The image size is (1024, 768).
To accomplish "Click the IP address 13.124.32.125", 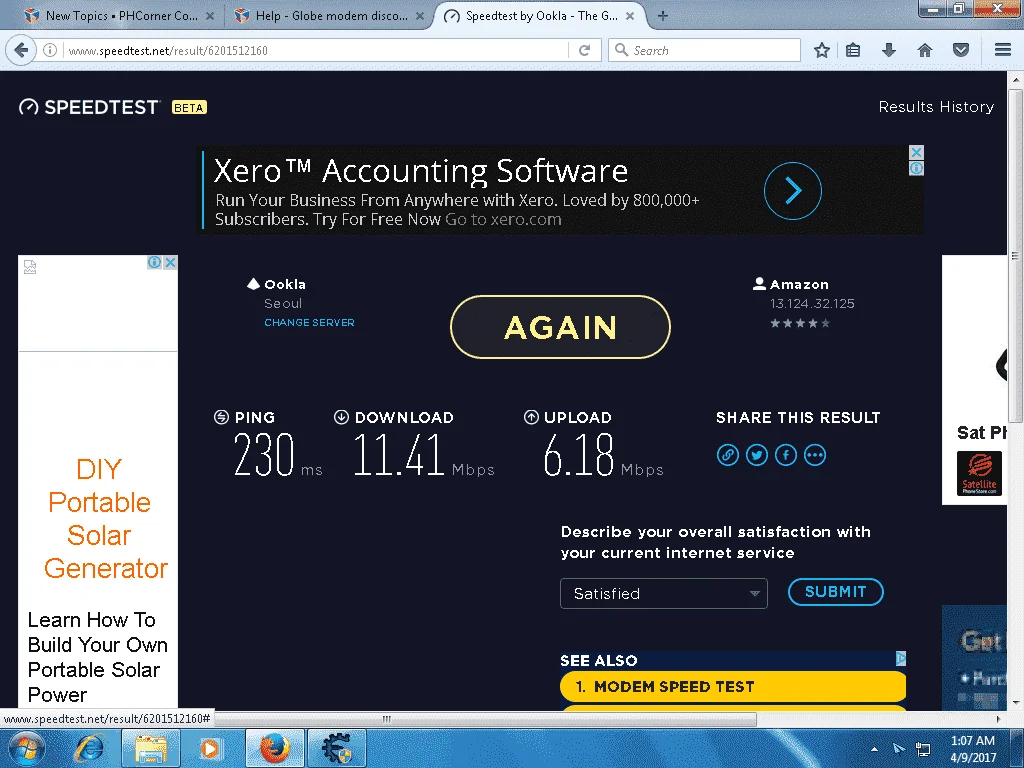I will coord(812,304).
